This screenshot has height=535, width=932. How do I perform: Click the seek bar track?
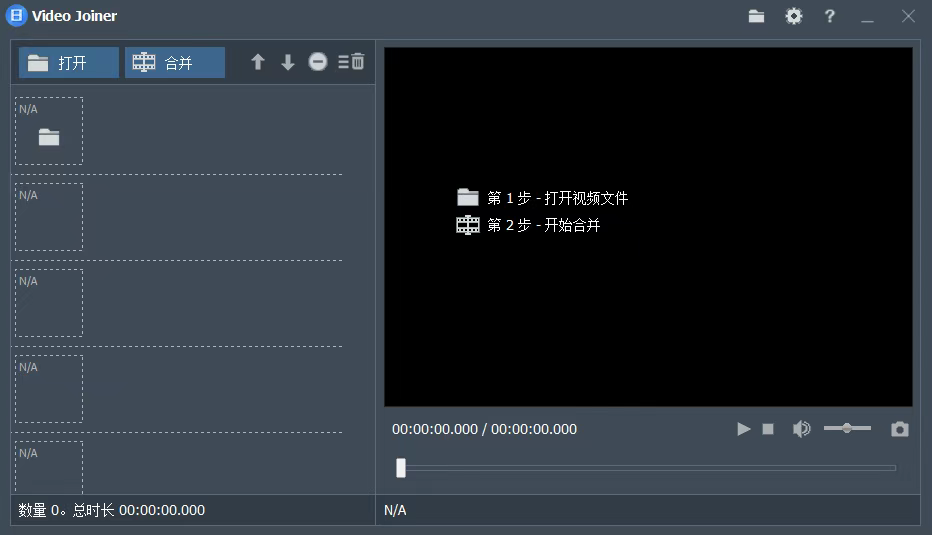click(x=648, y=468)
